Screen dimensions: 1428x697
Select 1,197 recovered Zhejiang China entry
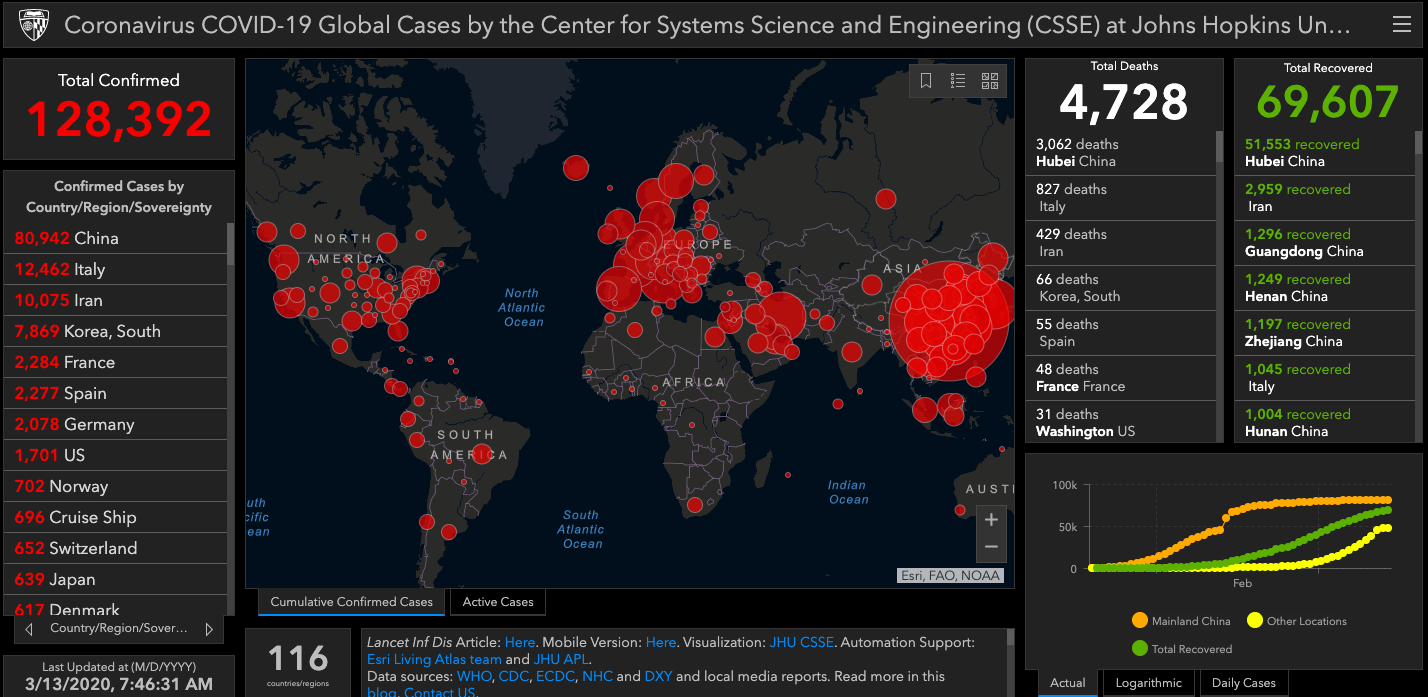[x=1324, y=333]
